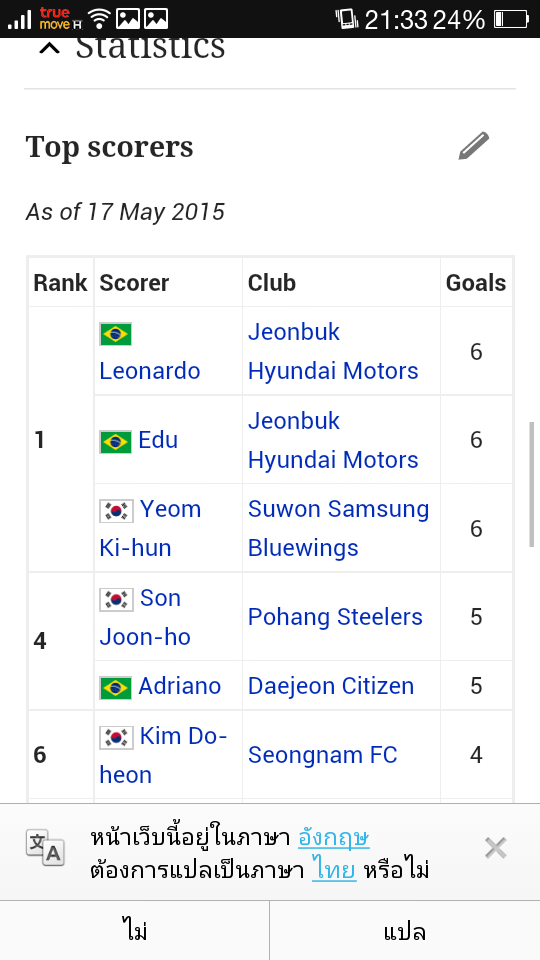Collapse the Statistics section chevron

tap(50, 48)
